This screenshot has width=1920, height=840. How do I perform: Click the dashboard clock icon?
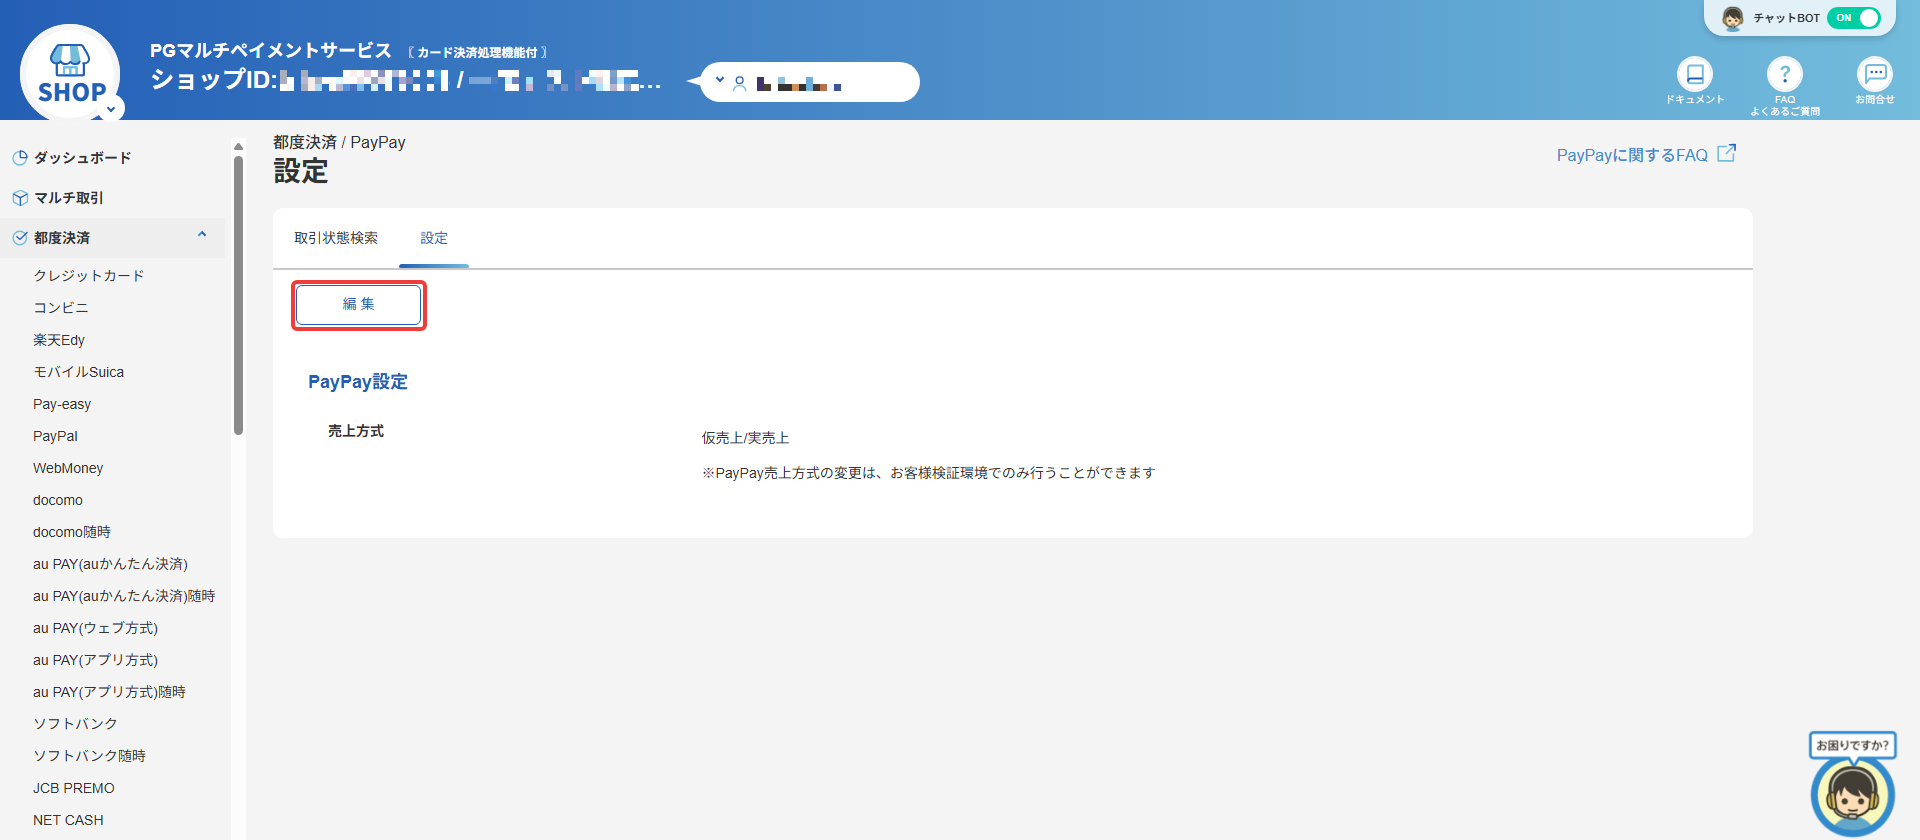pyautogui.click(x=20, y=158)
